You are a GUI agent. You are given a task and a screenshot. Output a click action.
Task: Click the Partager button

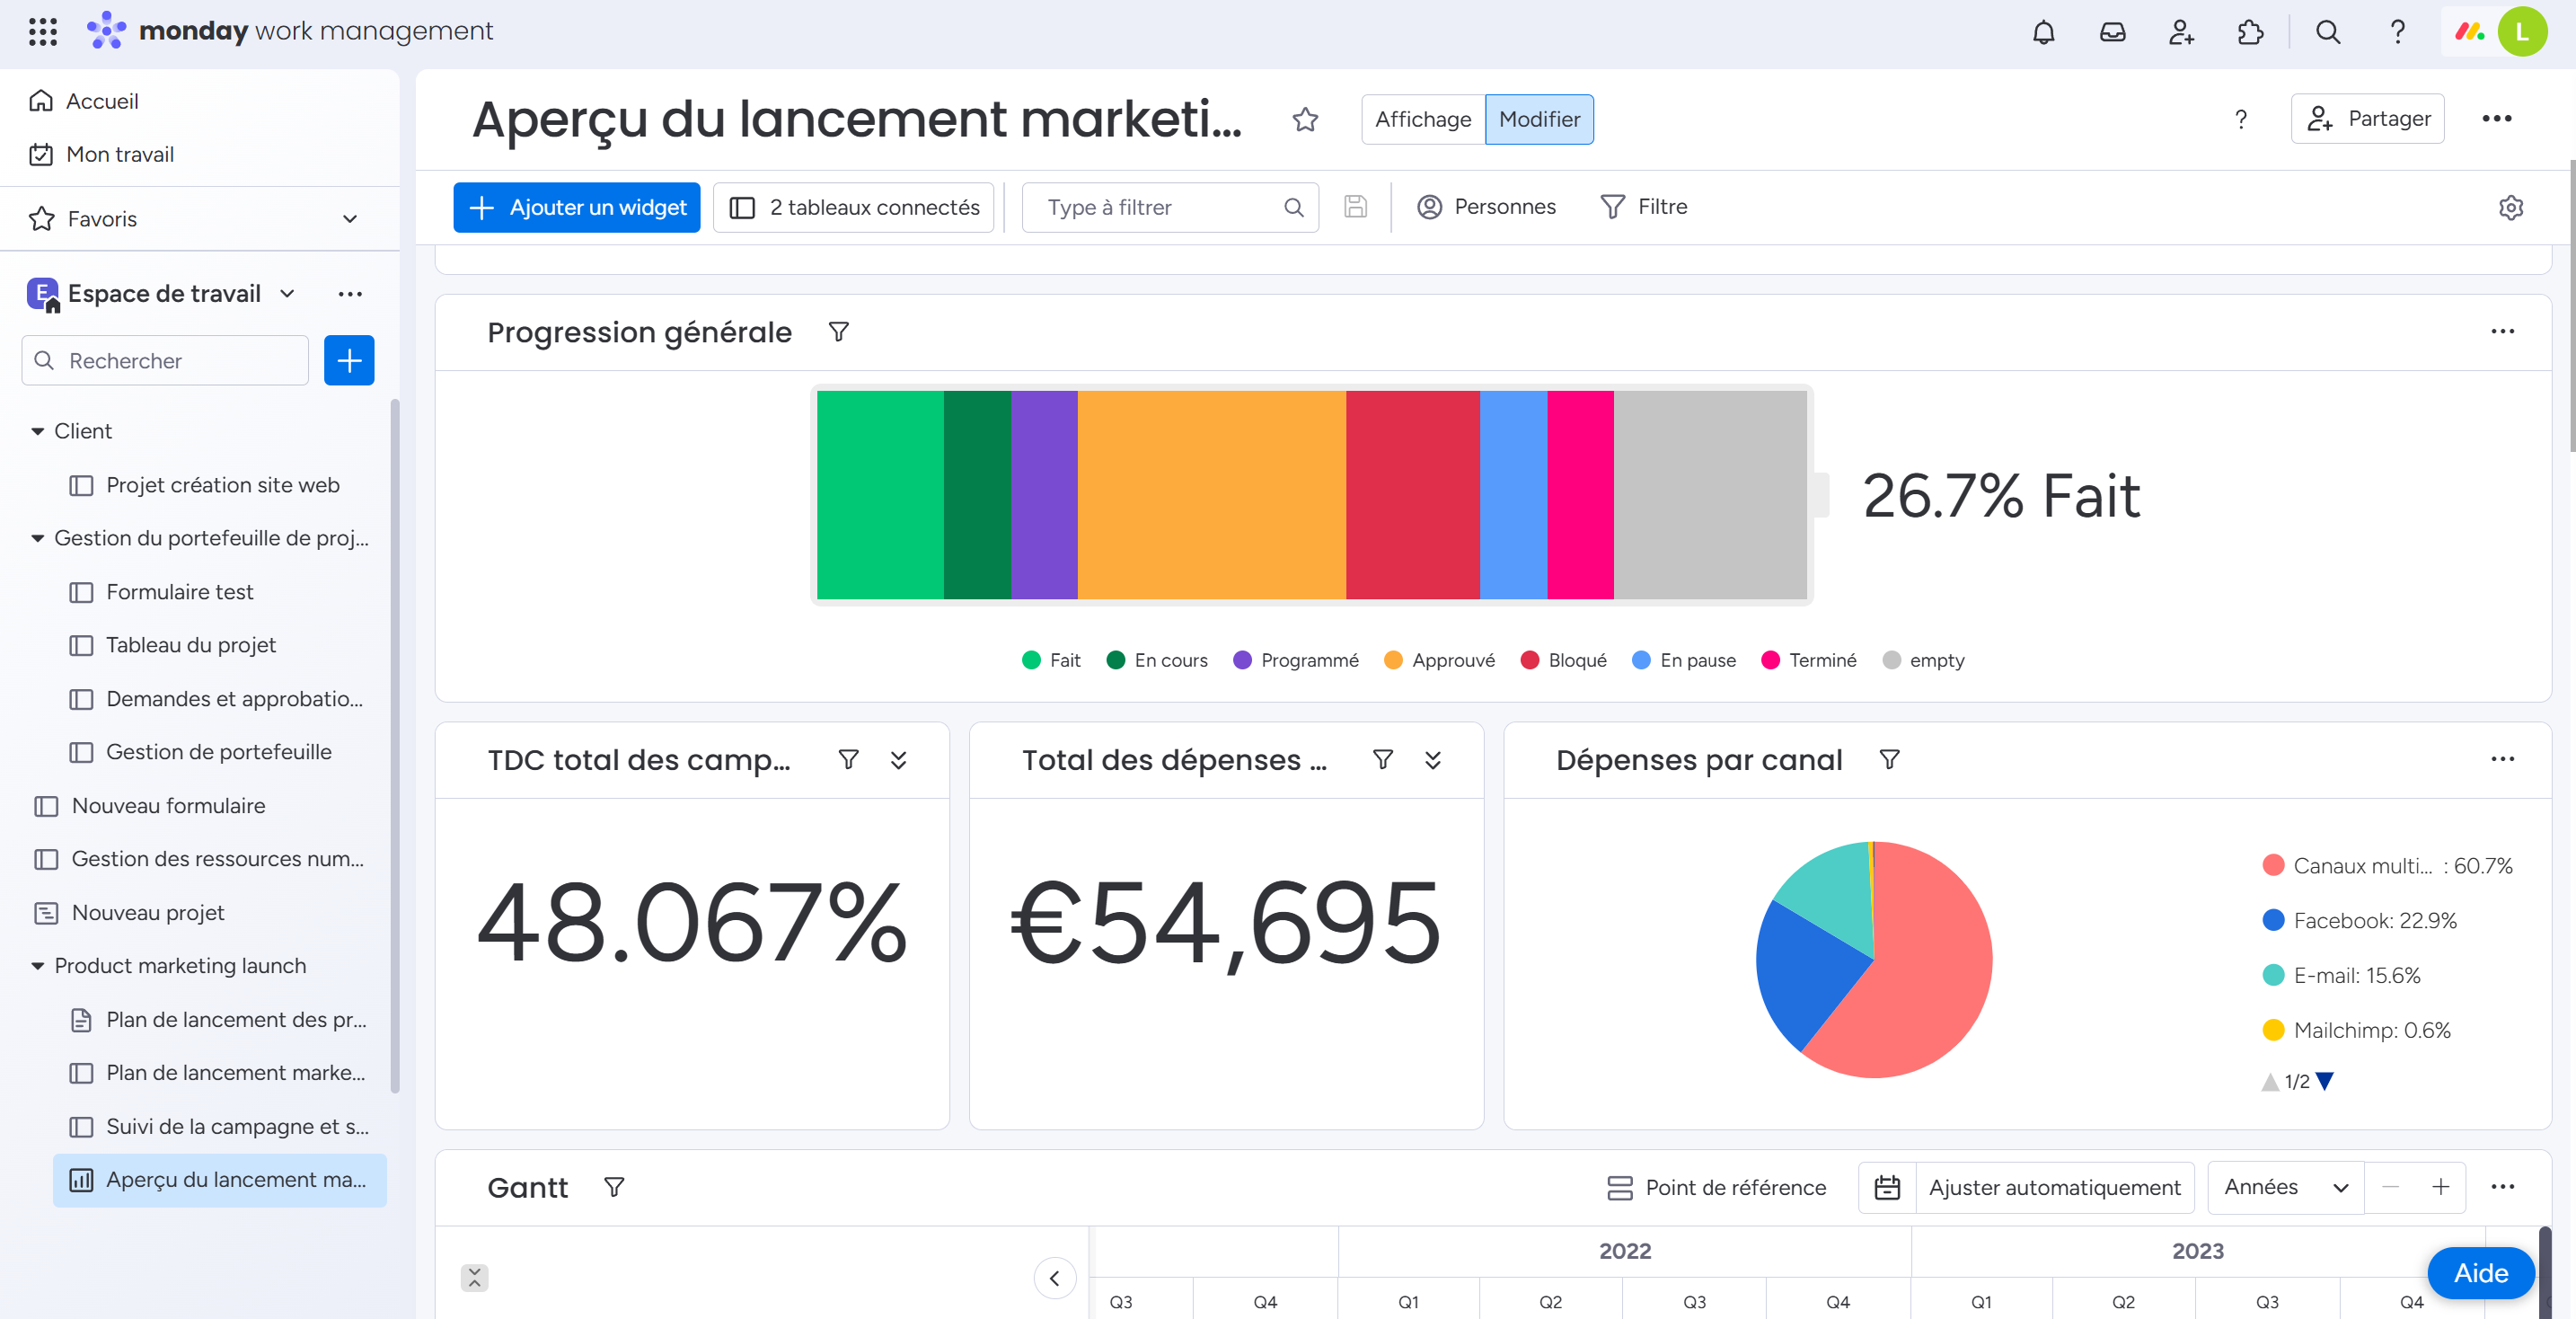(2367, 119)
